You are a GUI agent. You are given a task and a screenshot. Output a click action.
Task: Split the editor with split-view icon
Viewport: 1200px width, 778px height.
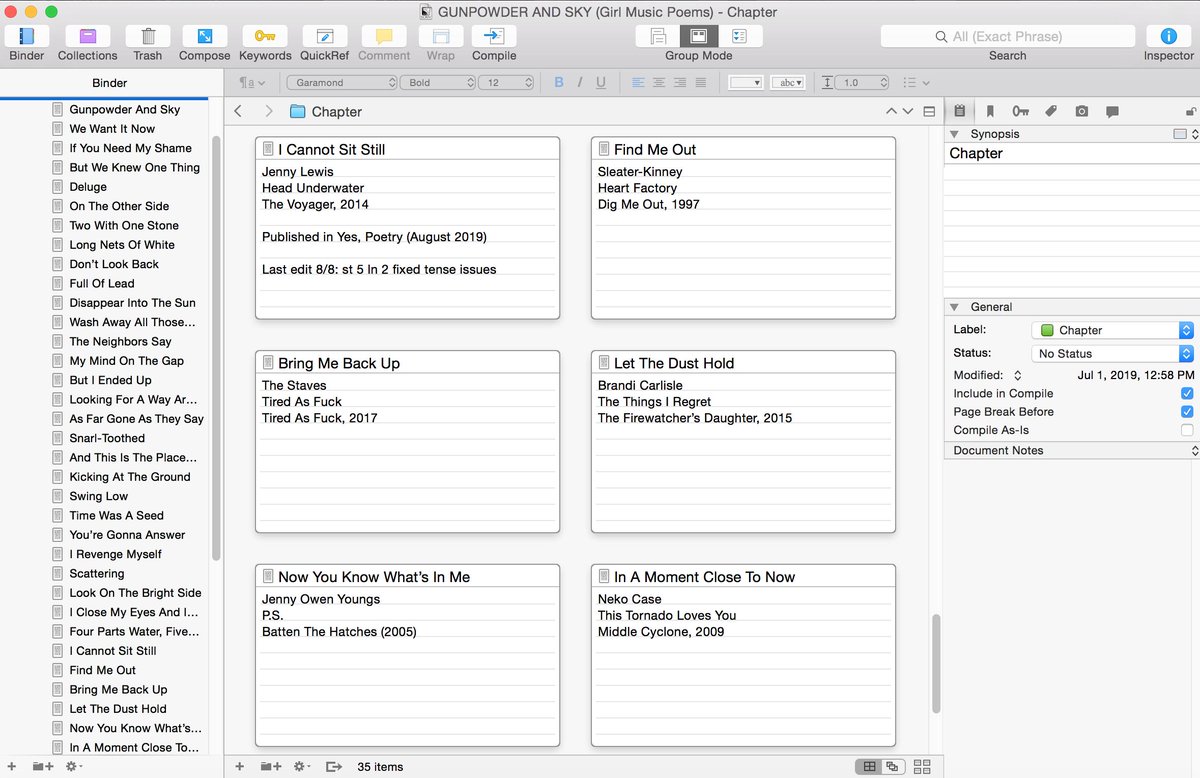[x=929, y=111]
